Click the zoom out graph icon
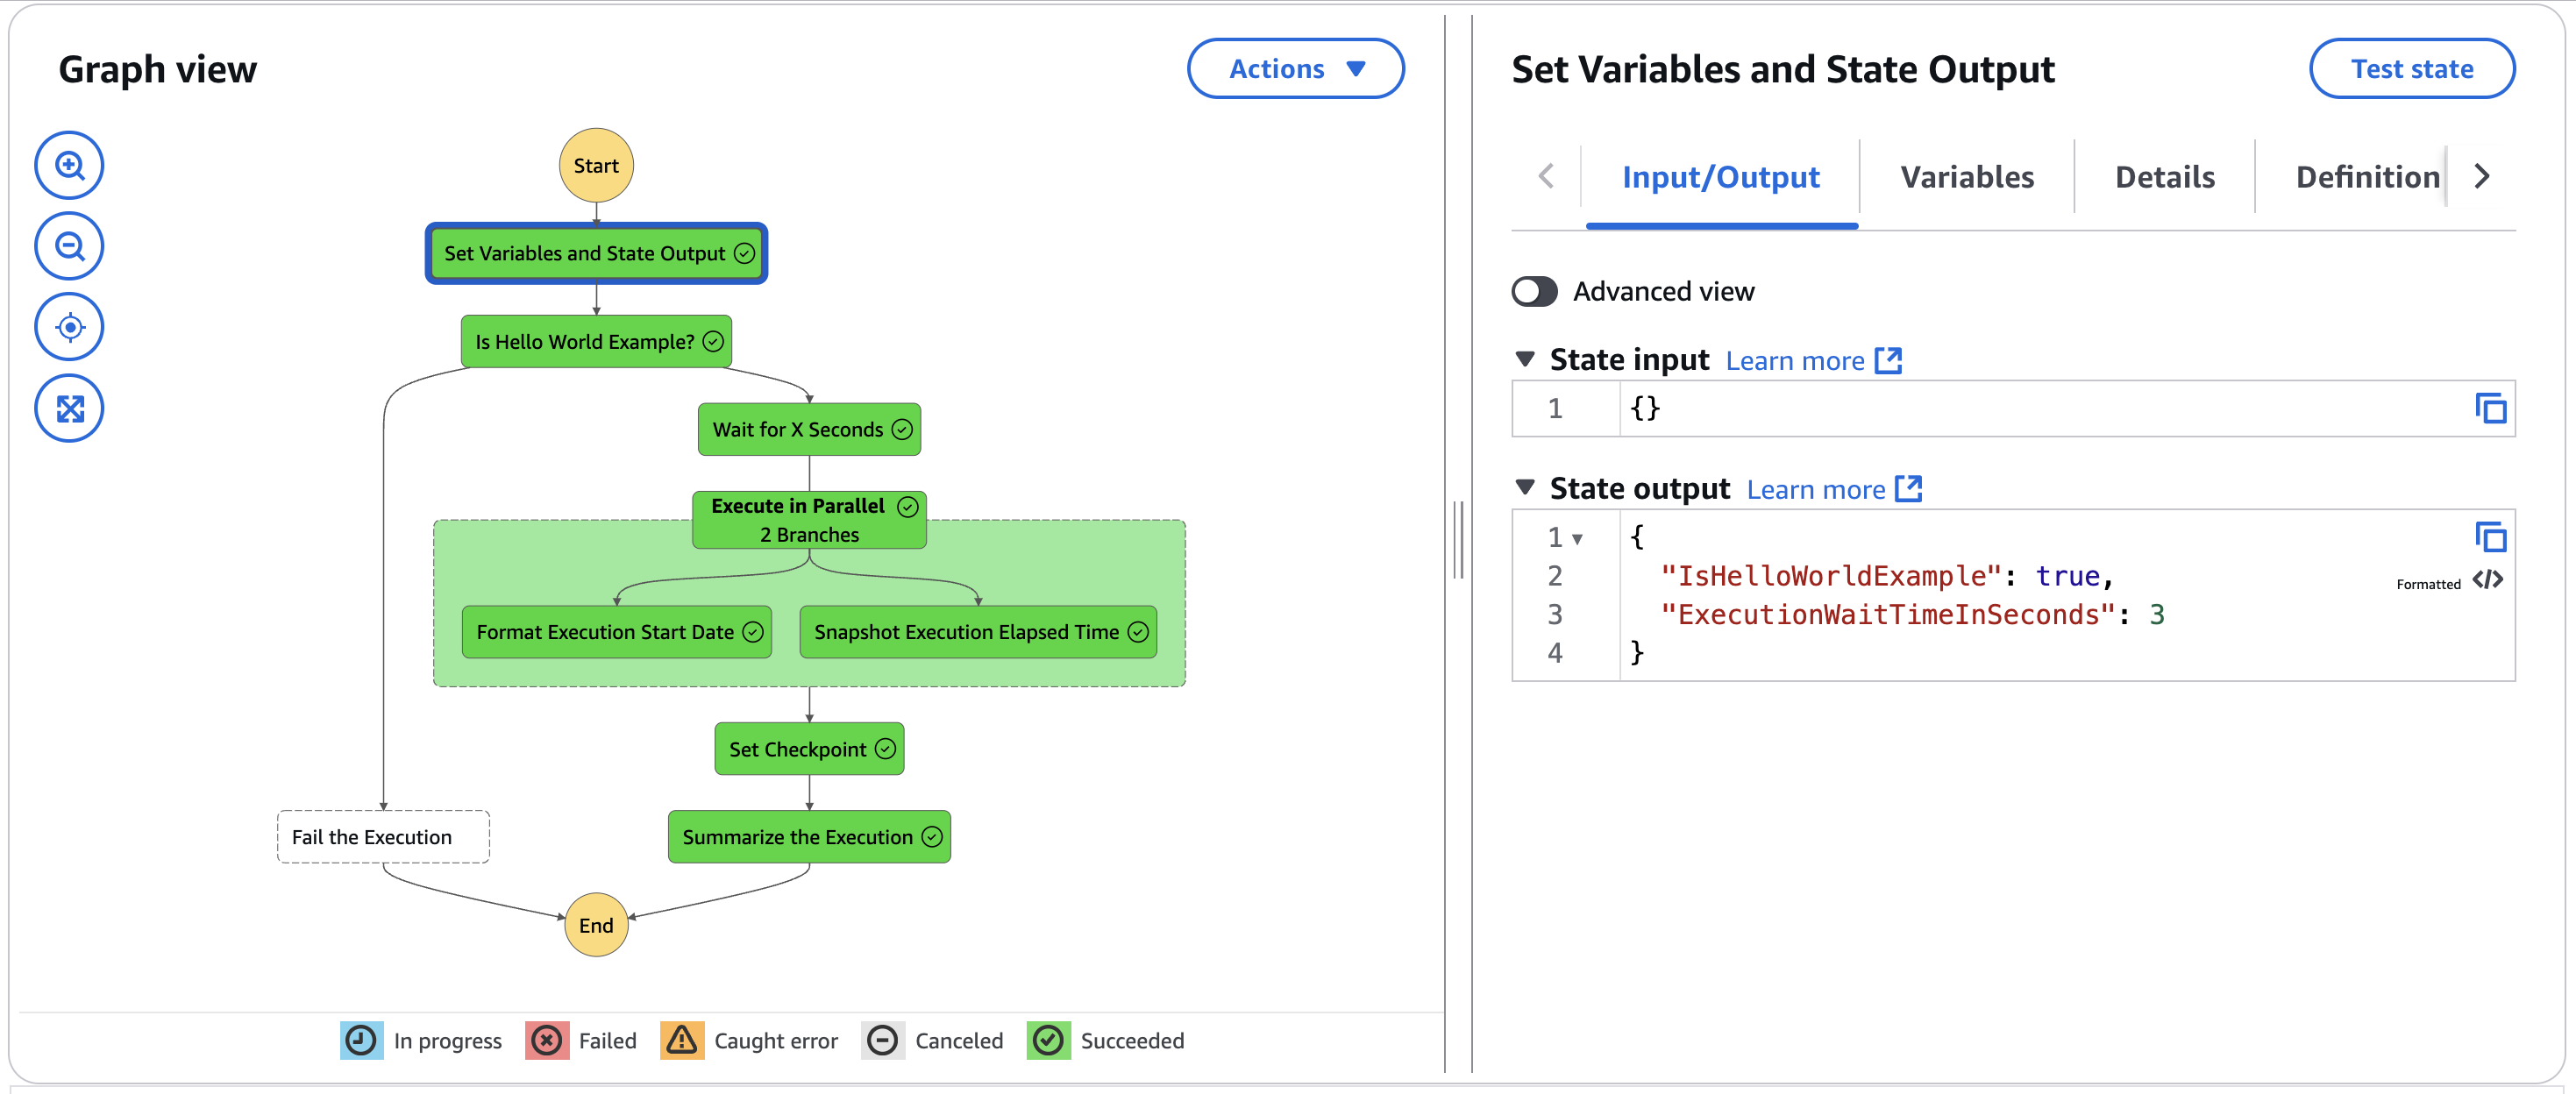 point(69,246)
